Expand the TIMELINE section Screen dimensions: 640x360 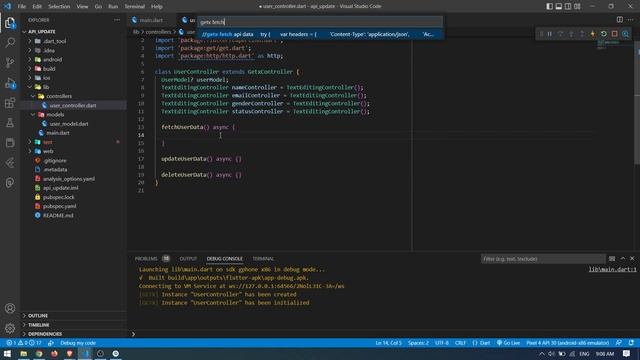[x=73, y=325]
